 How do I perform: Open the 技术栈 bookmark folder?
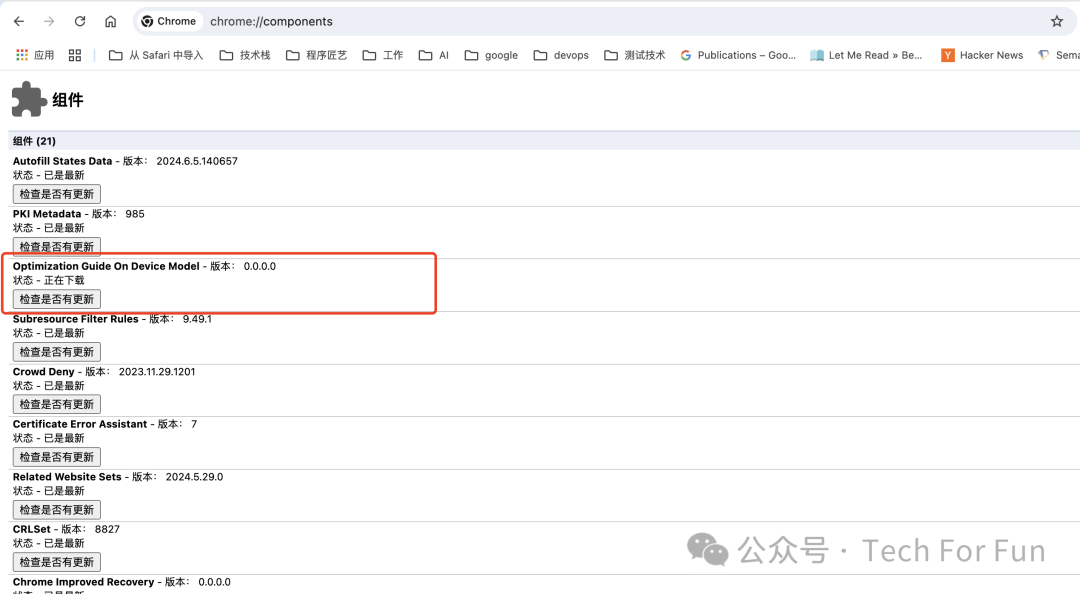point(245,55)
